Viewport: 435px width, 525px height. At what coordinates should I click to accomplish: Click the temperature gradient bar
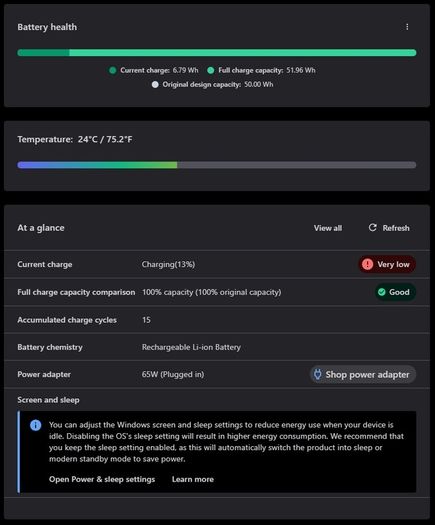(217, 165)
